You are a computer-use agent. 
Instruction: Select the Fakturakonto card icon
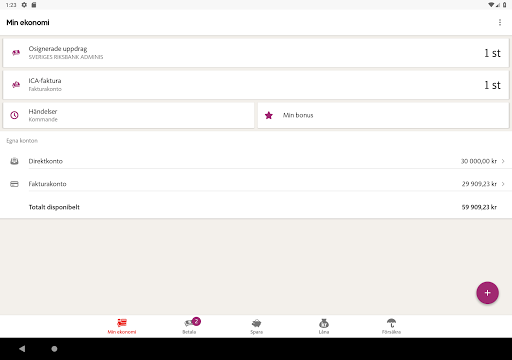(14, 184)
